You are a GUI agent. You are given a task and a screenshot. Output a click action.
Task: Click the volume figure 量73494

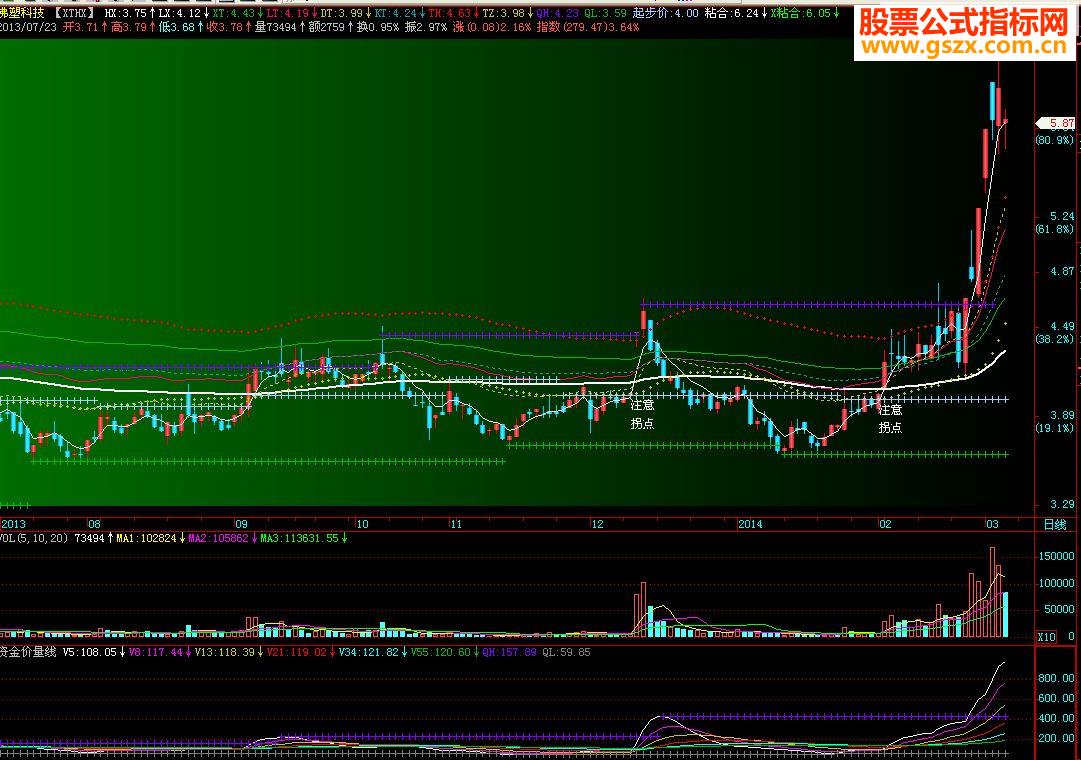point(276,27)
